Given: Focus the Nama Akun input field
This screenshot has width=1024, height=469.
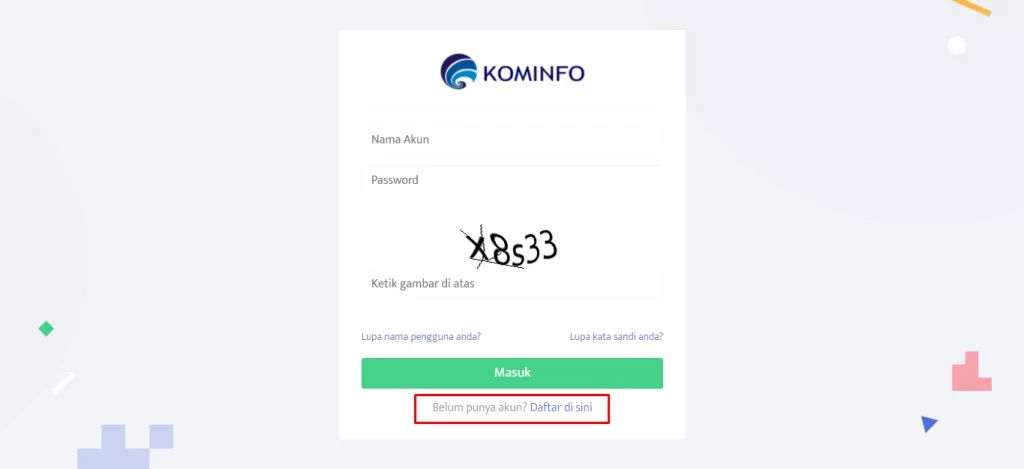Looking at the screenshot, I should tap(512, 139).
